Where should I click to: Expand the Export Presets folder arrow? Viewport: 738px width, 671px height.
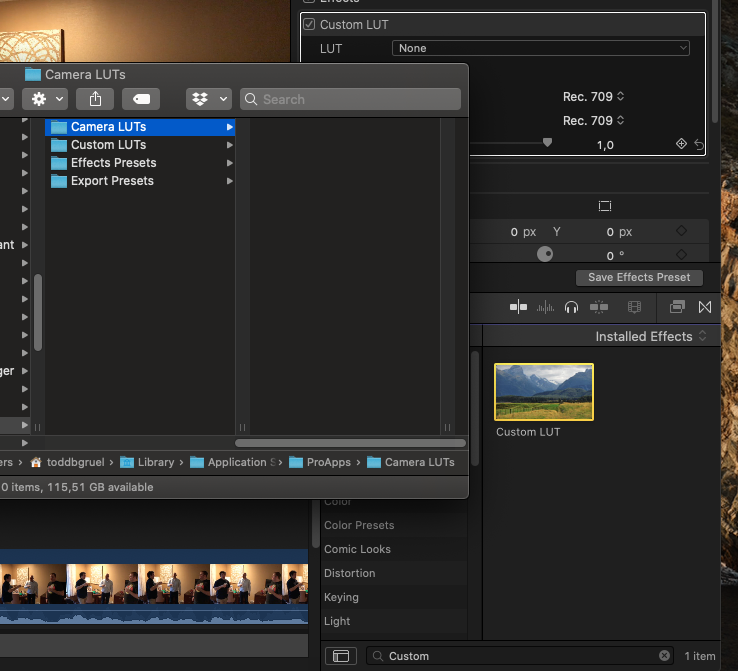pos(230,181)
